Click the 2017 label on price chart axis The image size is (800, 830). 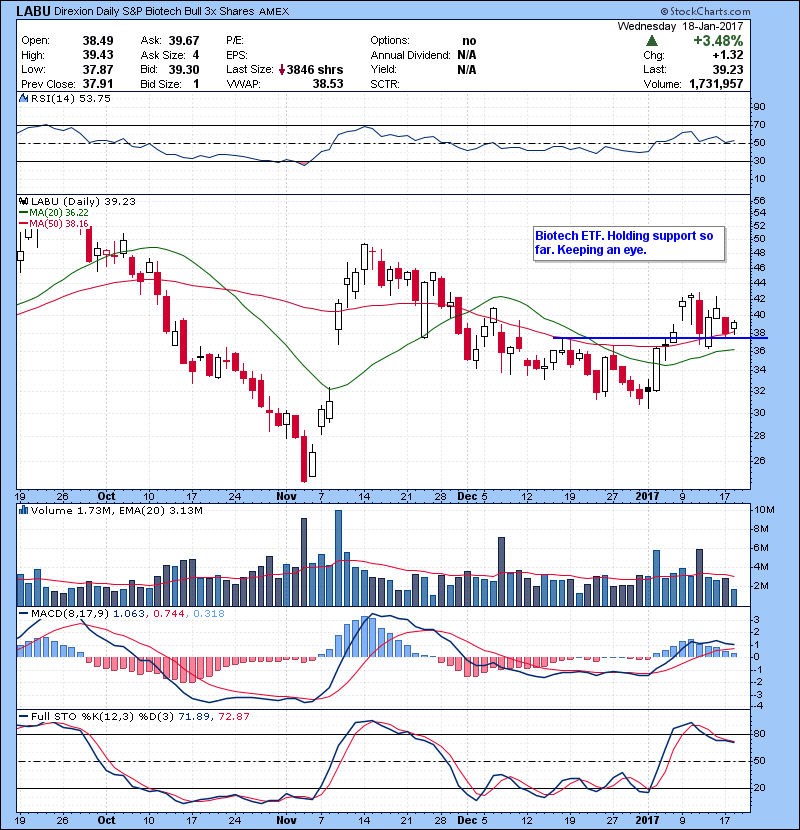point(648,496)
